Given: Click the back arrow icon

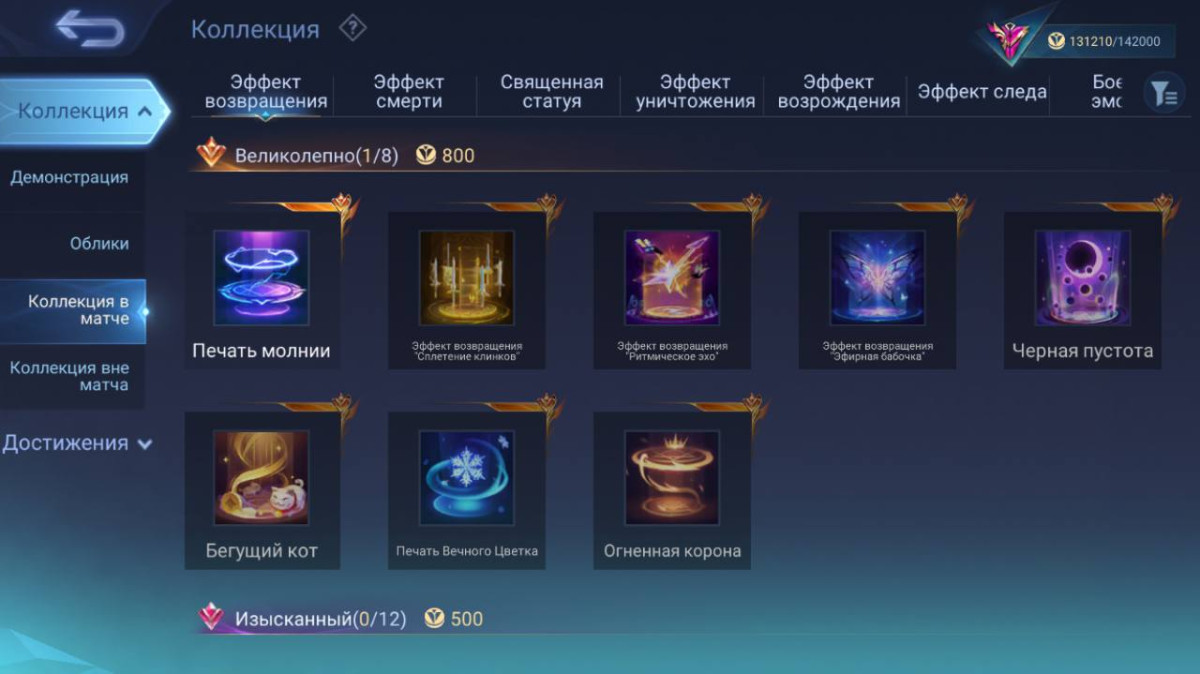Looking at the screenshot, I should pos(90,29).
